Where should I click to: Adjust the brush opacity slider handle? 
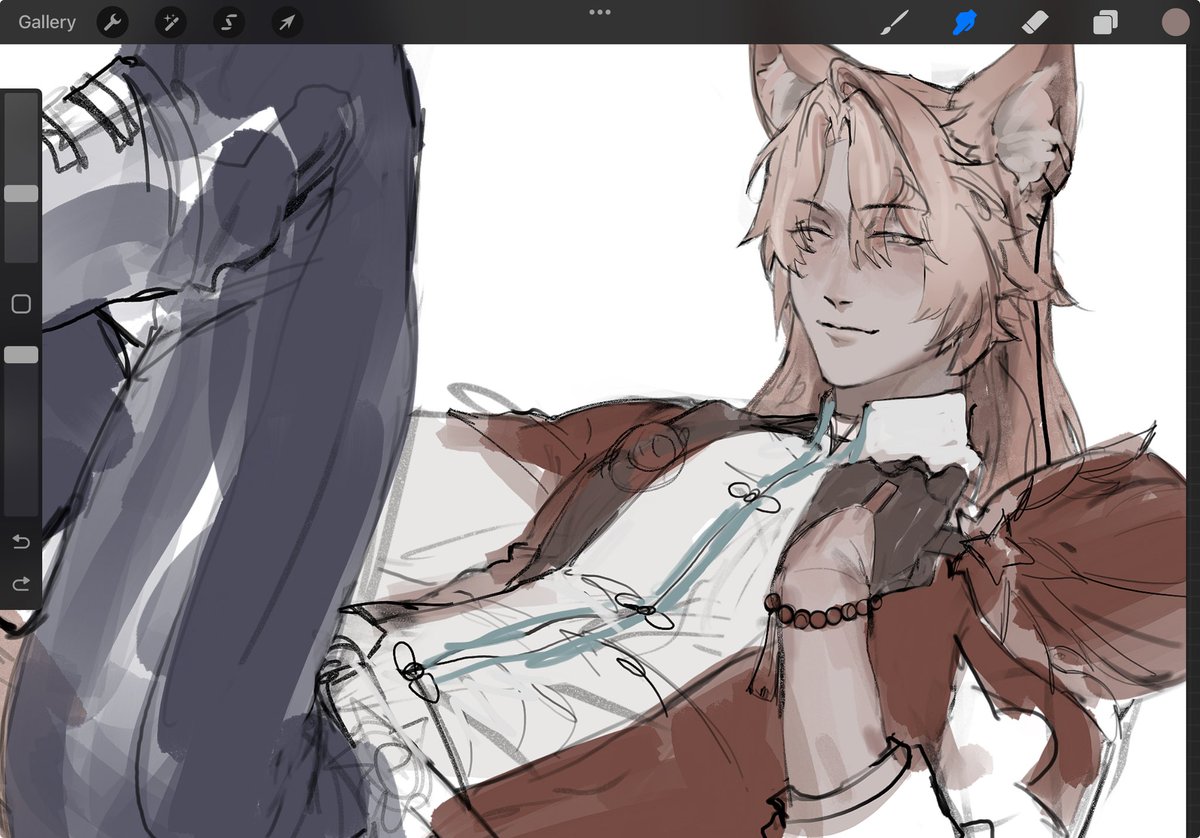click(x=21, y=355)
